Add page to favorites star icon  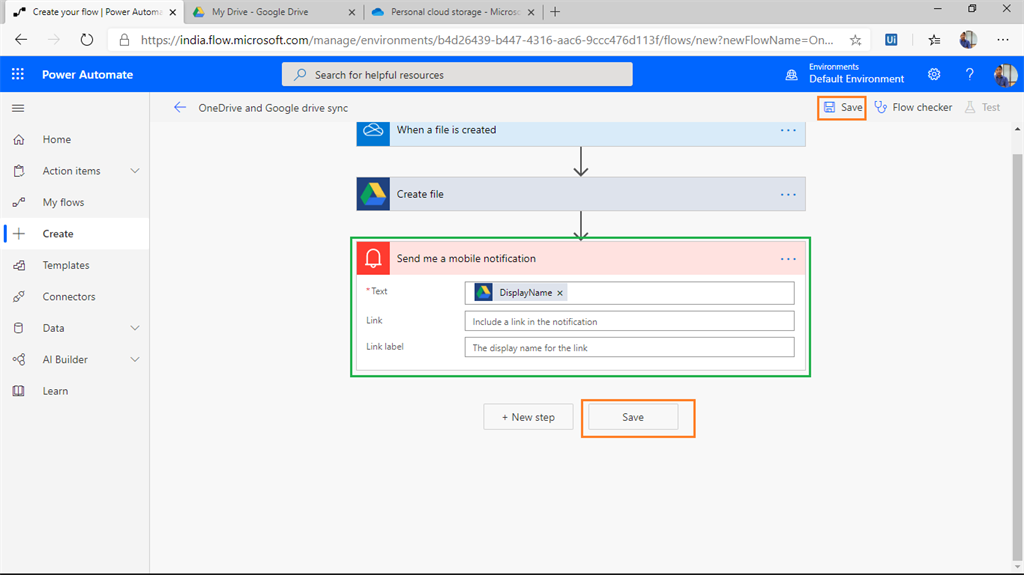coord(855,40)
